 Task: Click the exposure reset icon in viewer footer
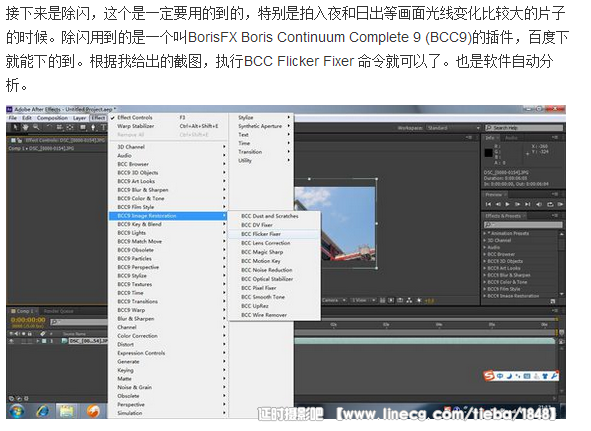[x=419, y=300]
